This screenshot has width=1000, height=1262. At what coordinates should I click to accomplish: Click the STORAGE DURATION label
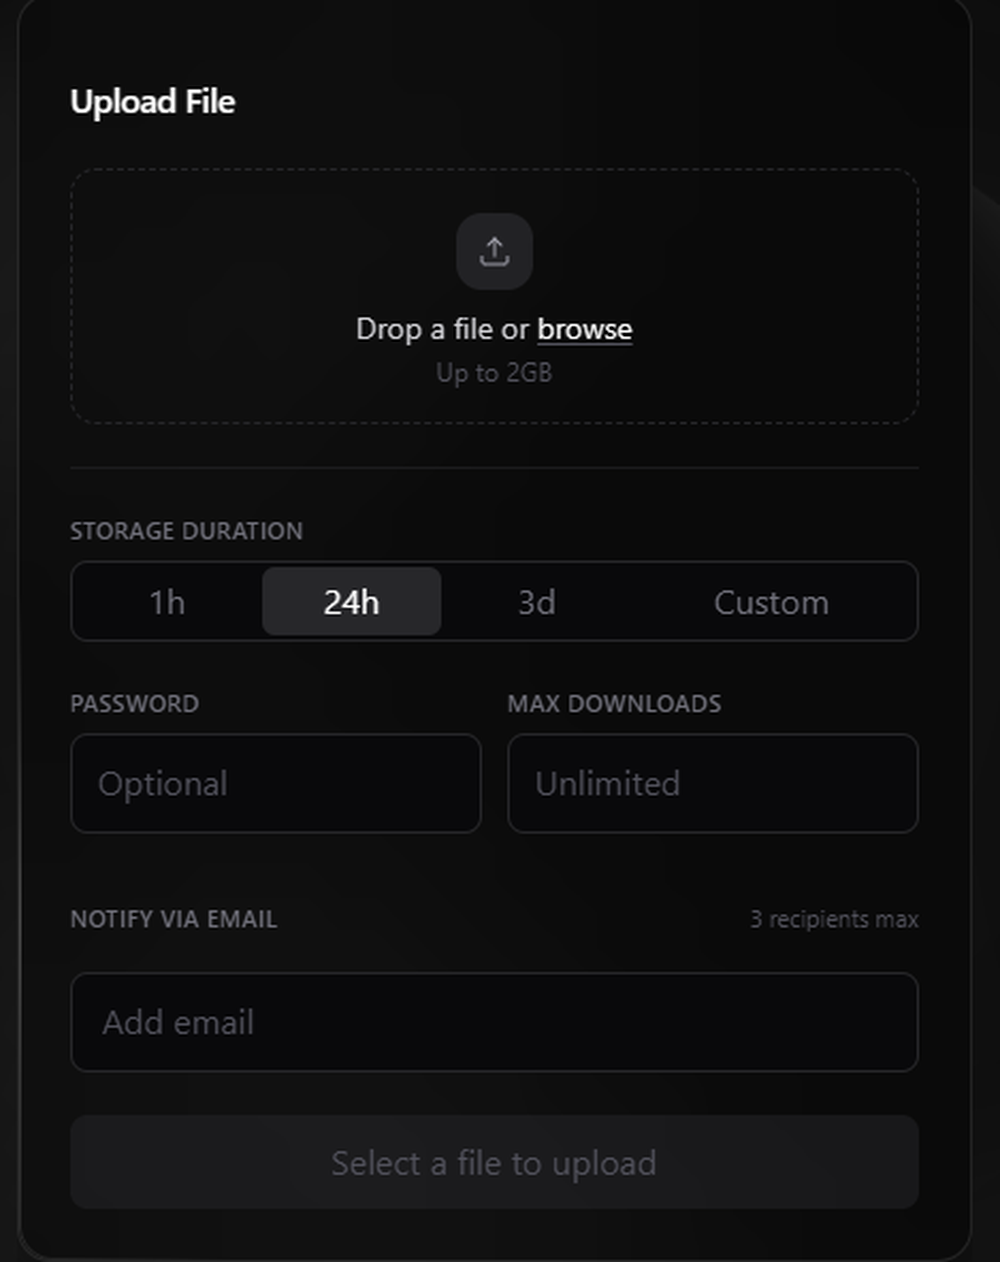(184, 531)
